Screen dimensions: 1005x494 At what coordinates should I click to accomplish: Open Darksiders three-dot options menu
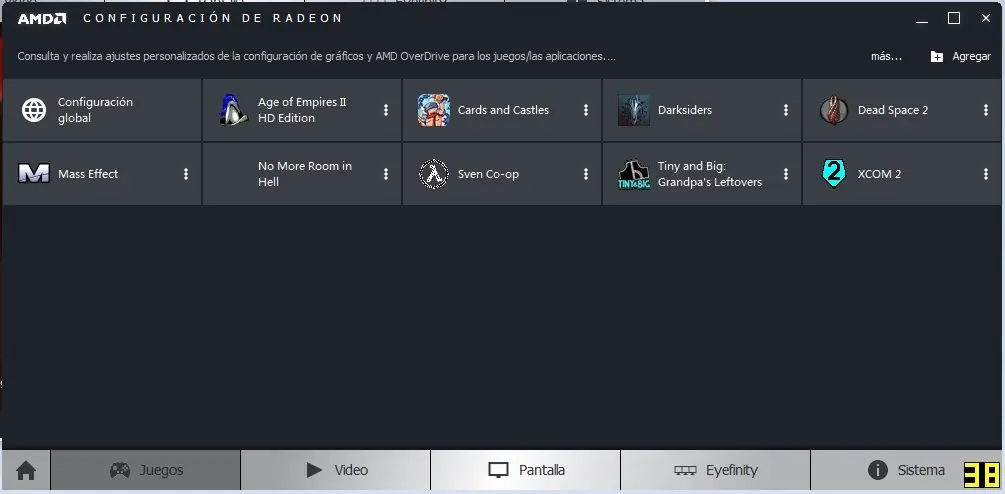pyautogui.click(x=786, y=110)
